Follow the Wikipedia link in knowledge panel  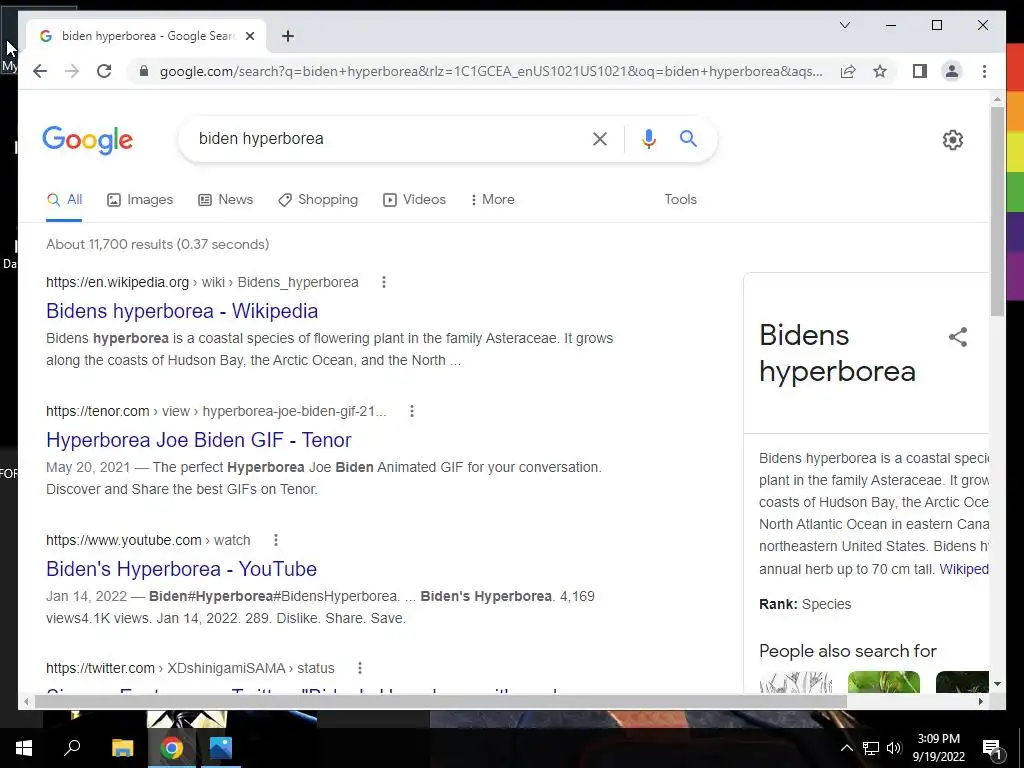(x=963, y=569)
